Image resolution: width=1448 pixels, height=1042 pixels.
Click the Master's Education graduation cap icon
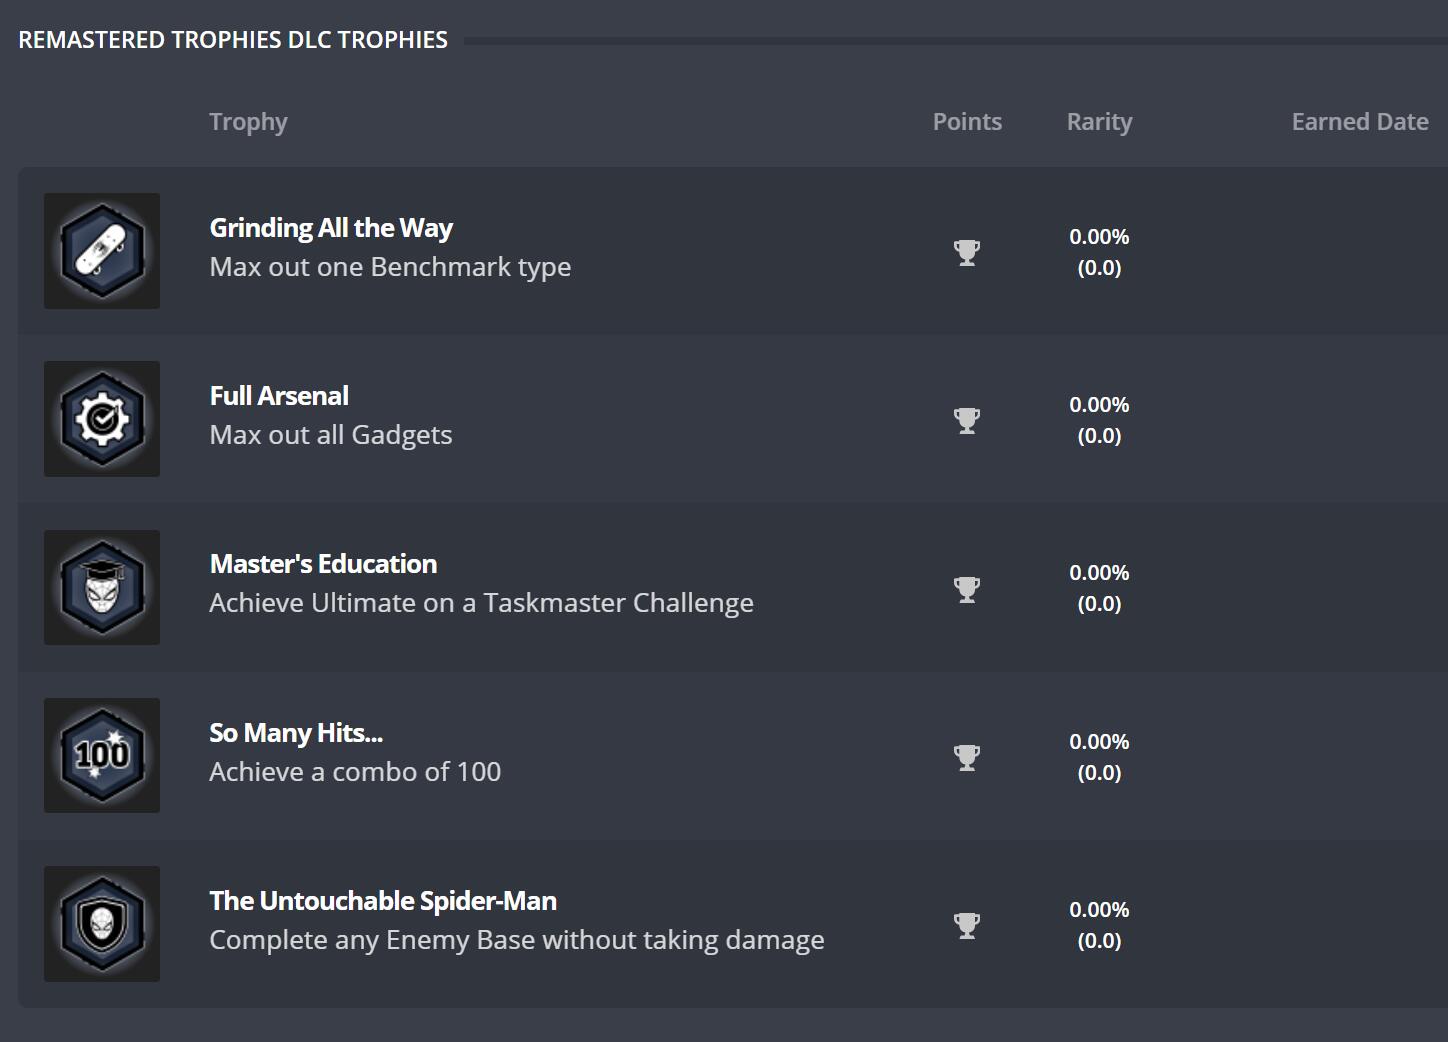click(102, 587)
